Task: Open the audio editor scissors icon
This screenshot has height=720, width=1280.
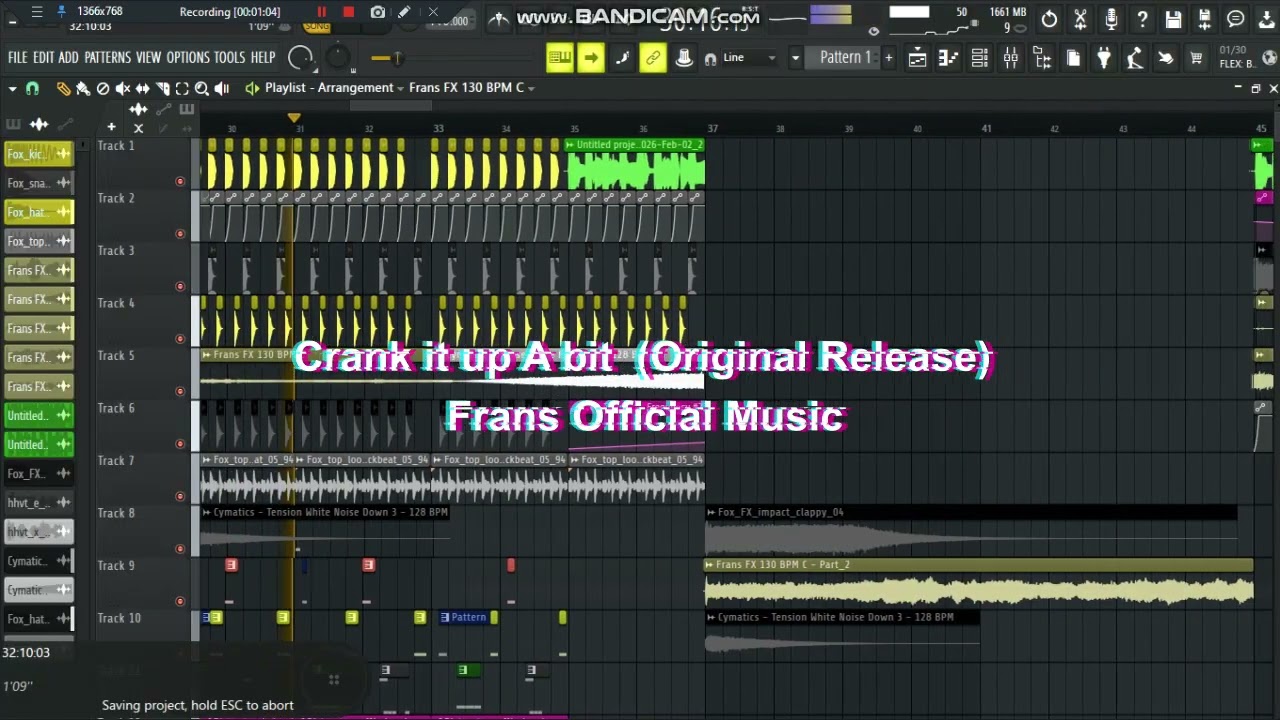Action: 1080,19
